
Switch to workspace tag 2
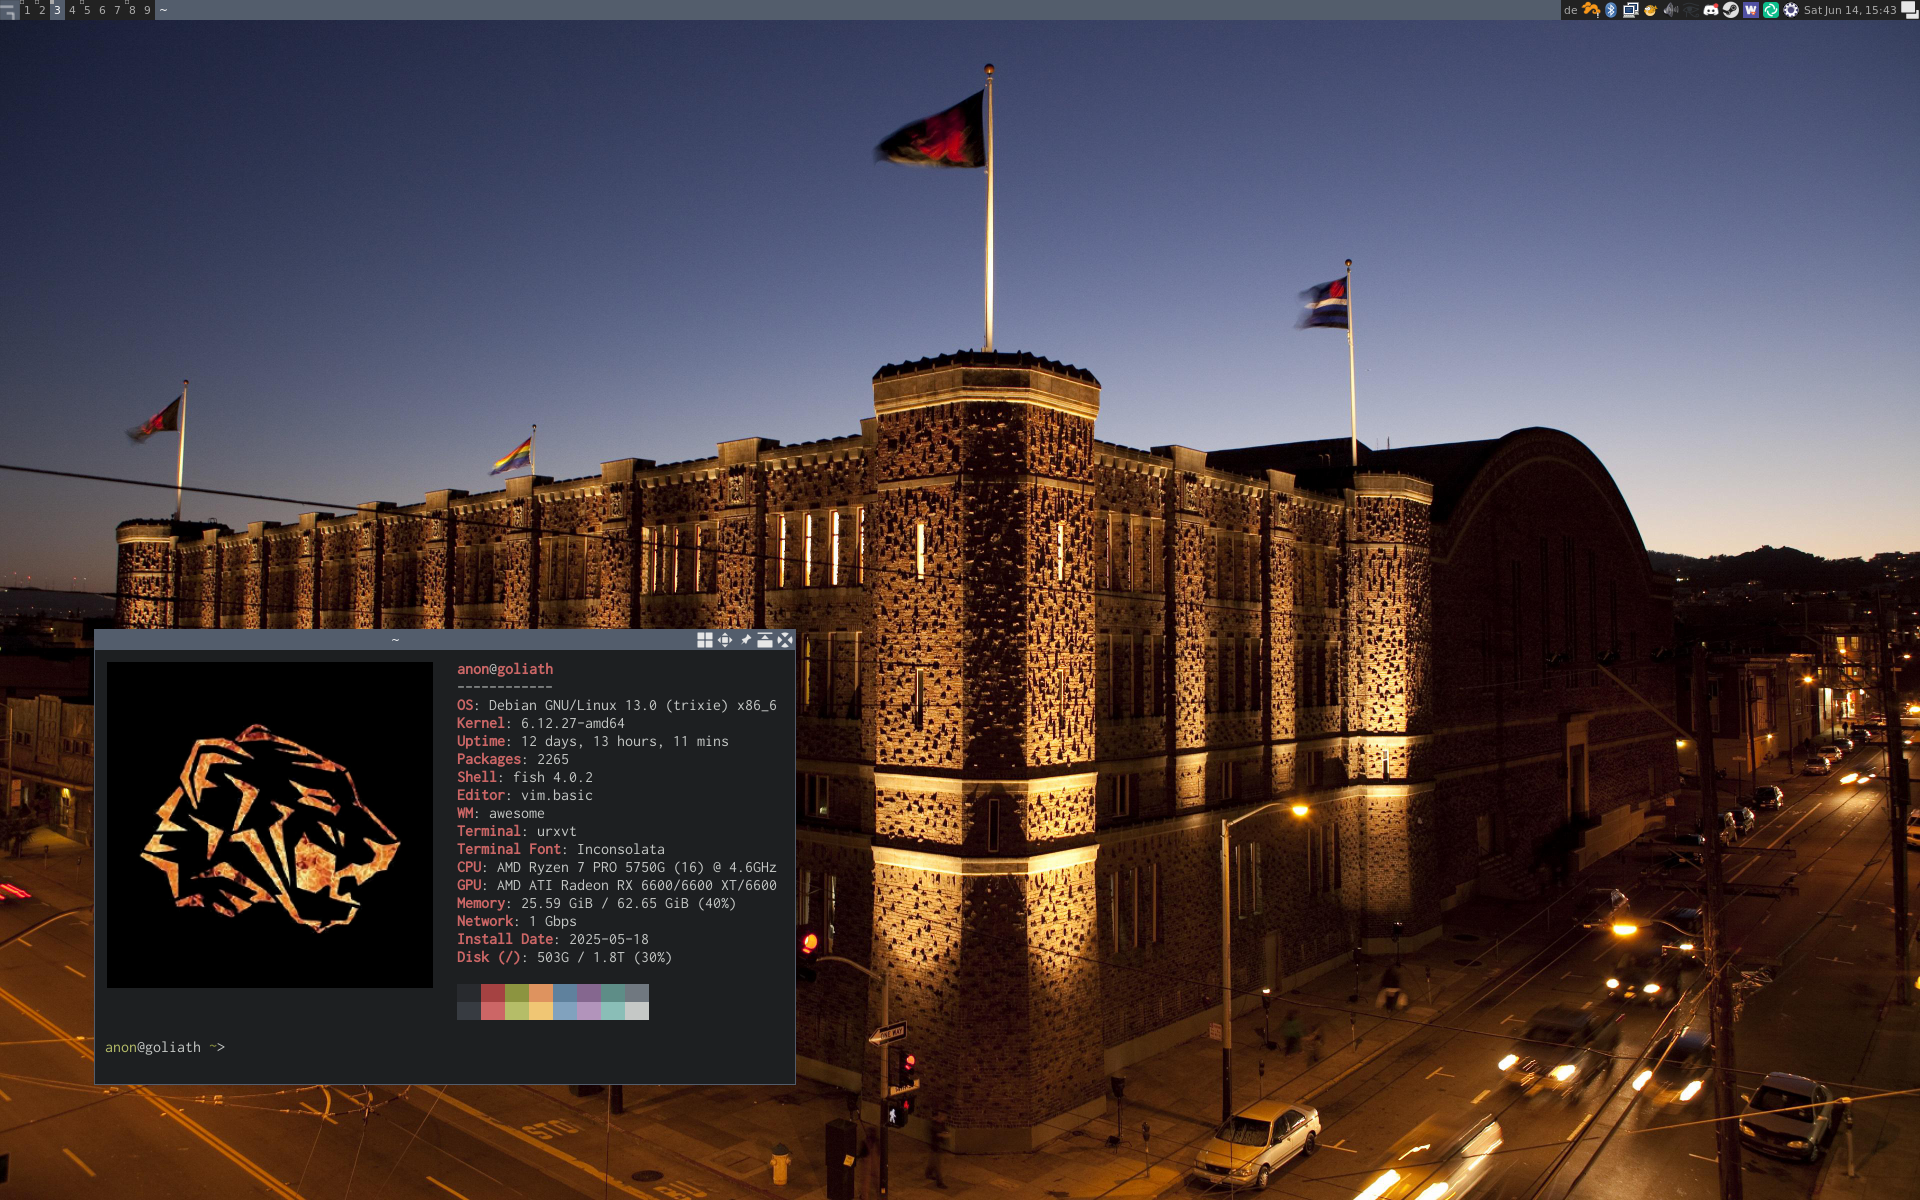click(42, 10)
